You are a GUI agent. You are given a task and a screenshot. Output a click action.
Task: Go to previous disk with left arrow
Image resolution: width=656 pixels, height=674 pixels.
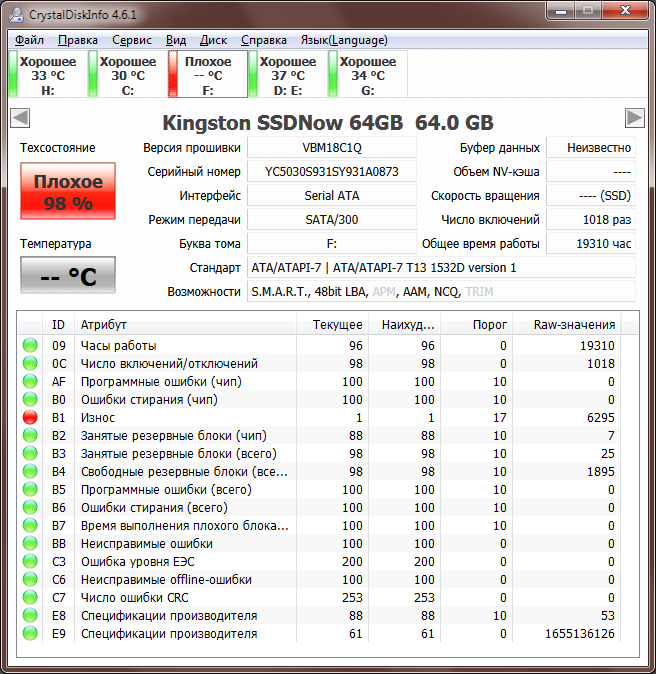tap(20, 118)
